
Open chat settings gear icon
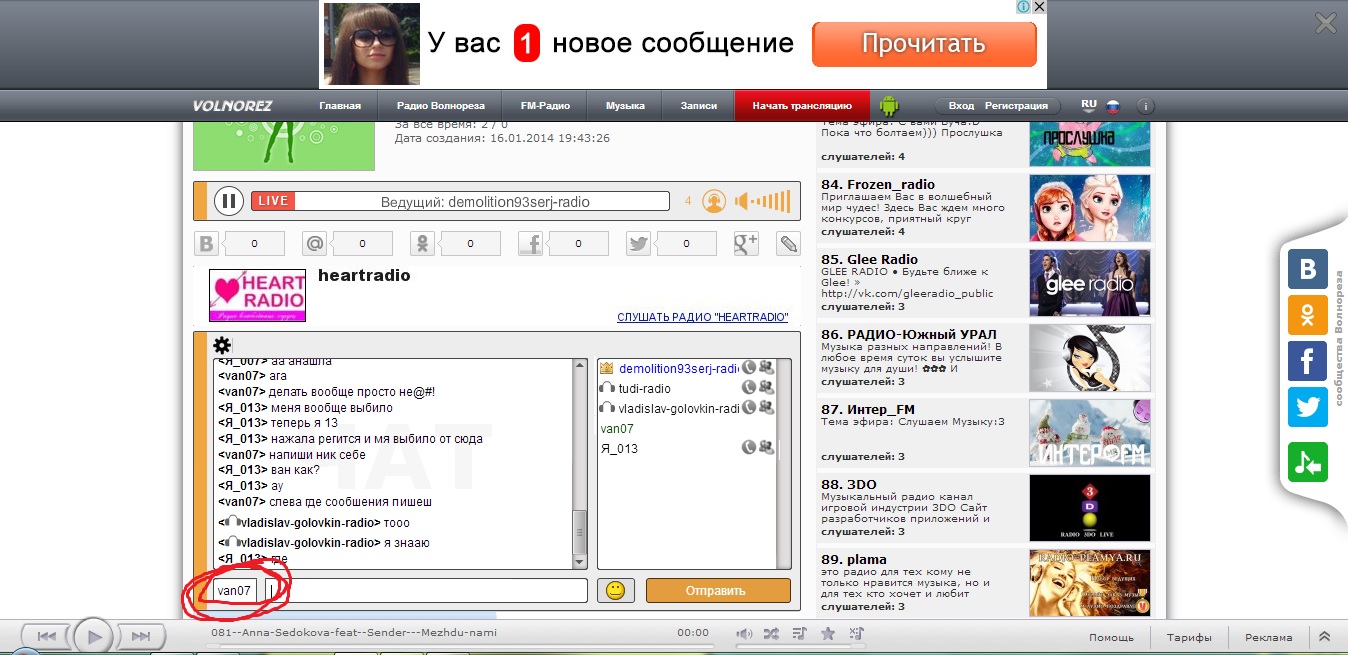pyautogui.click(x=222, y=345)
